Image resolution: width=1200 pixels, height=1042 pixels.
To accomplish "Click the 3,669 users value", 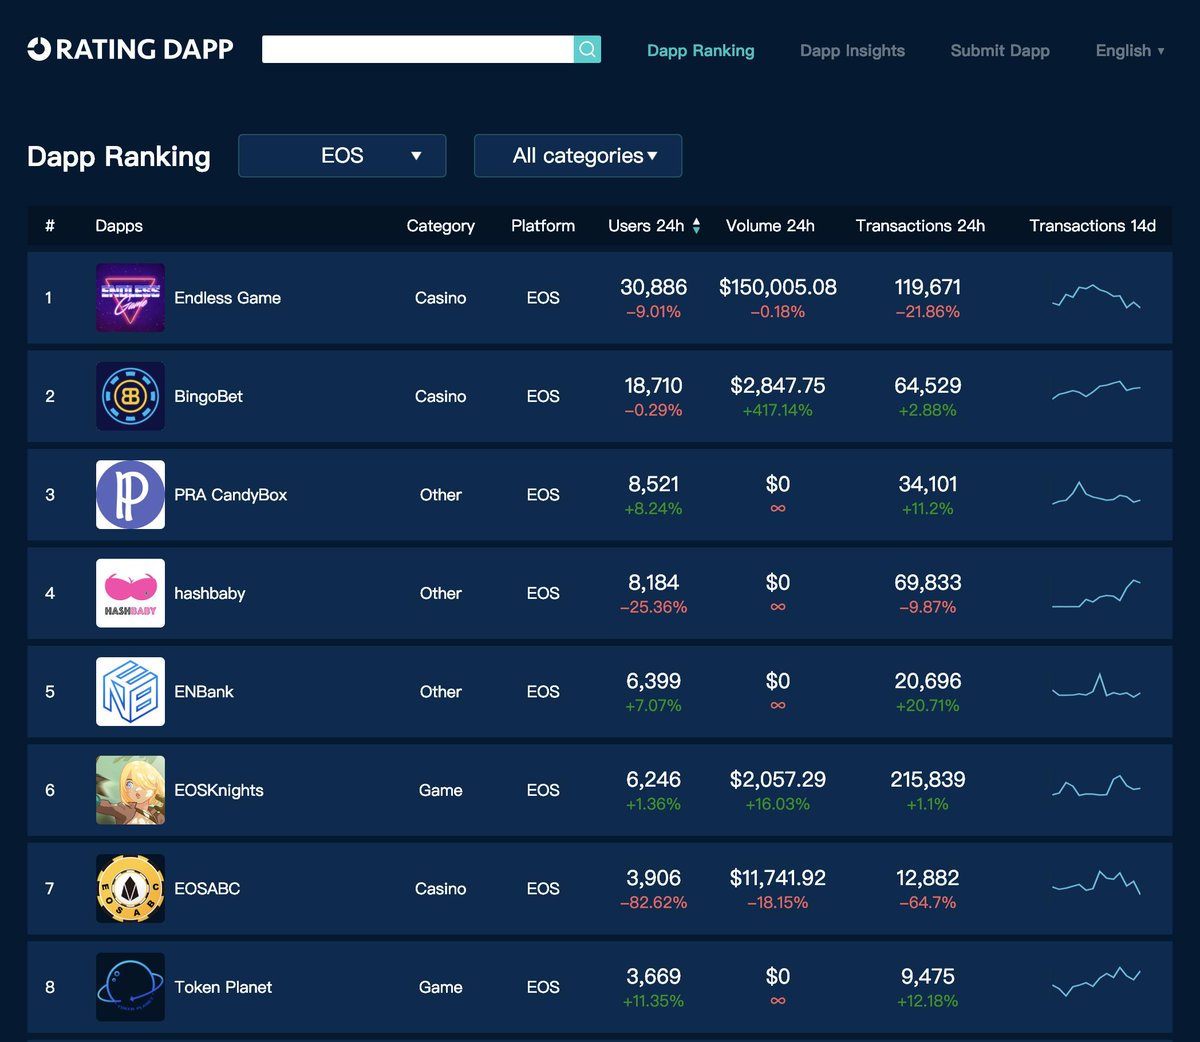I will coord(654,977).
